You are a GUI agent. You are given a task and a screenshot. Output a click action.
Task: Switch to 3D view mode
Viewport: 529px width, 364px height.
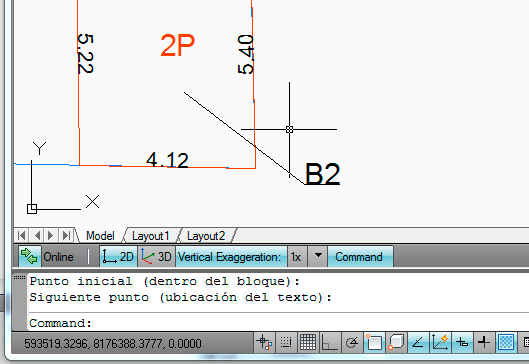pyautogui.click(x=156, y=257)
